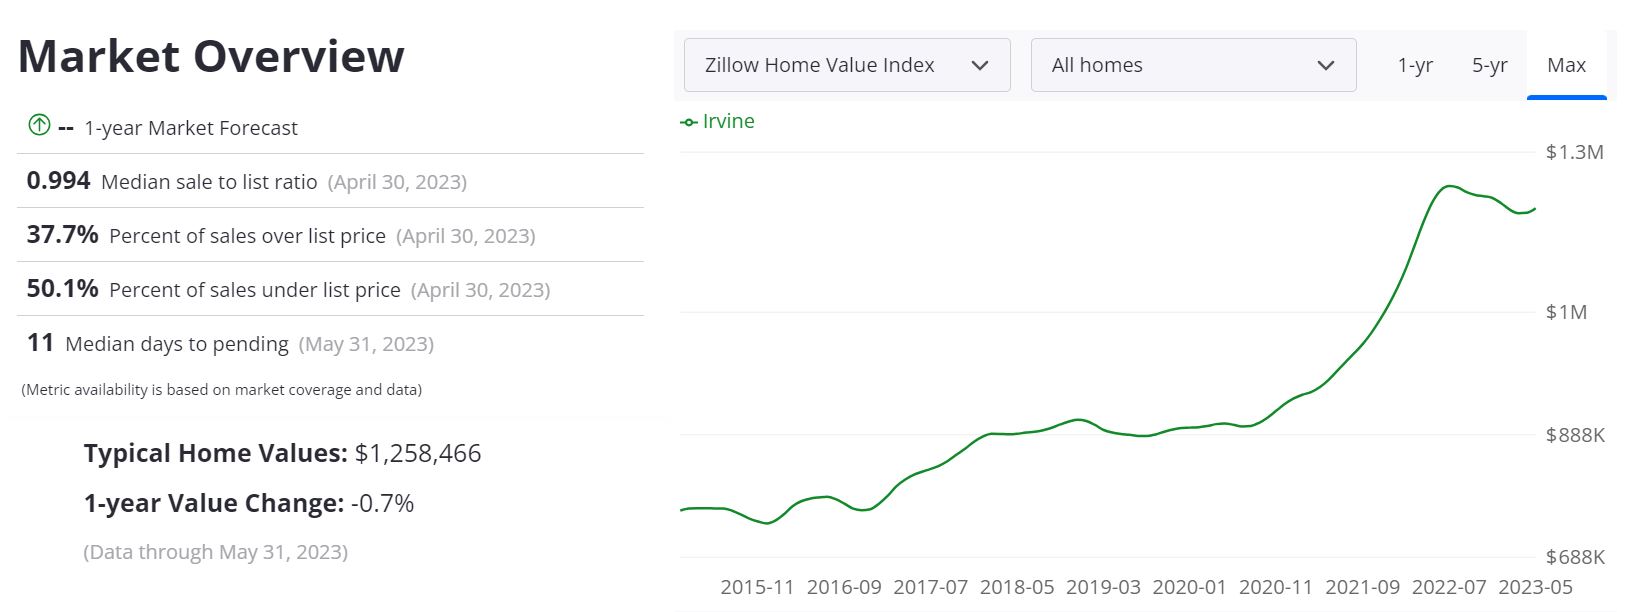Click the chevron on the All homes selector
This screenshot has height=612, width=1626.
pyautogui.click(x=1327, y=64)
